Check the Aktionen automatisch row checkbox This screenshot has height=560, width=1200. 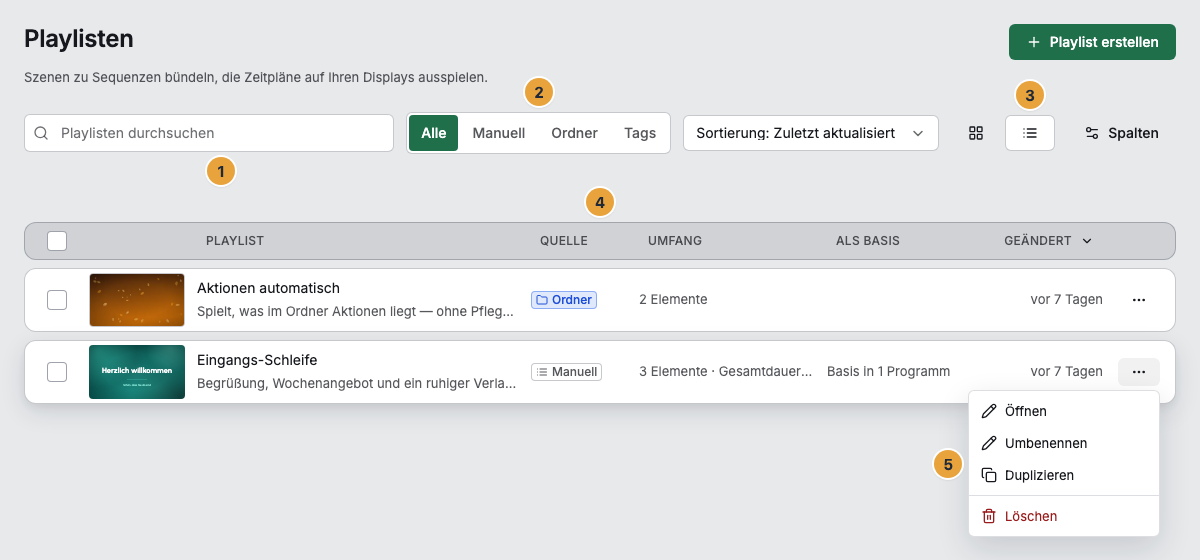[x=57, y=300]
